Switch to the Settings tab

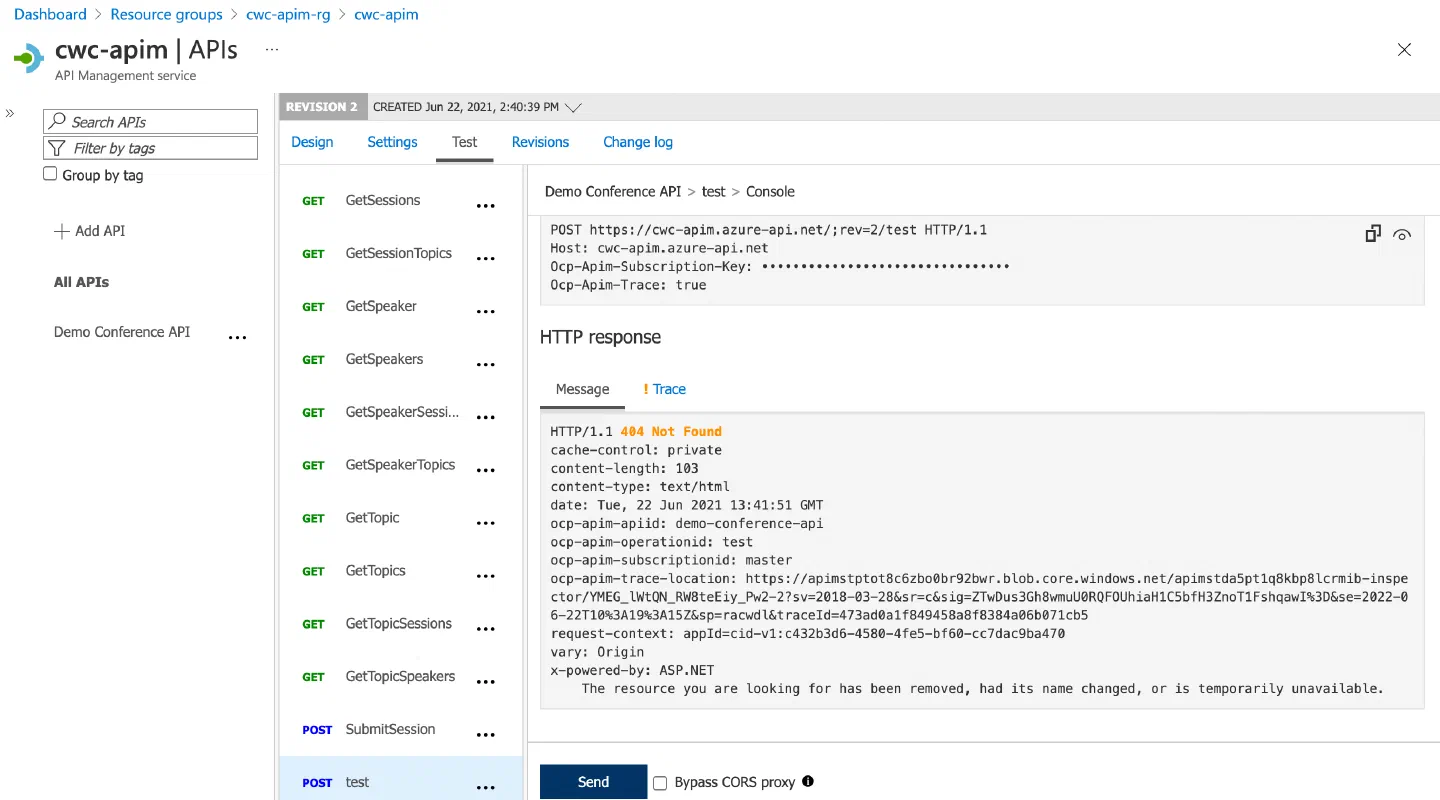point(392,142)
